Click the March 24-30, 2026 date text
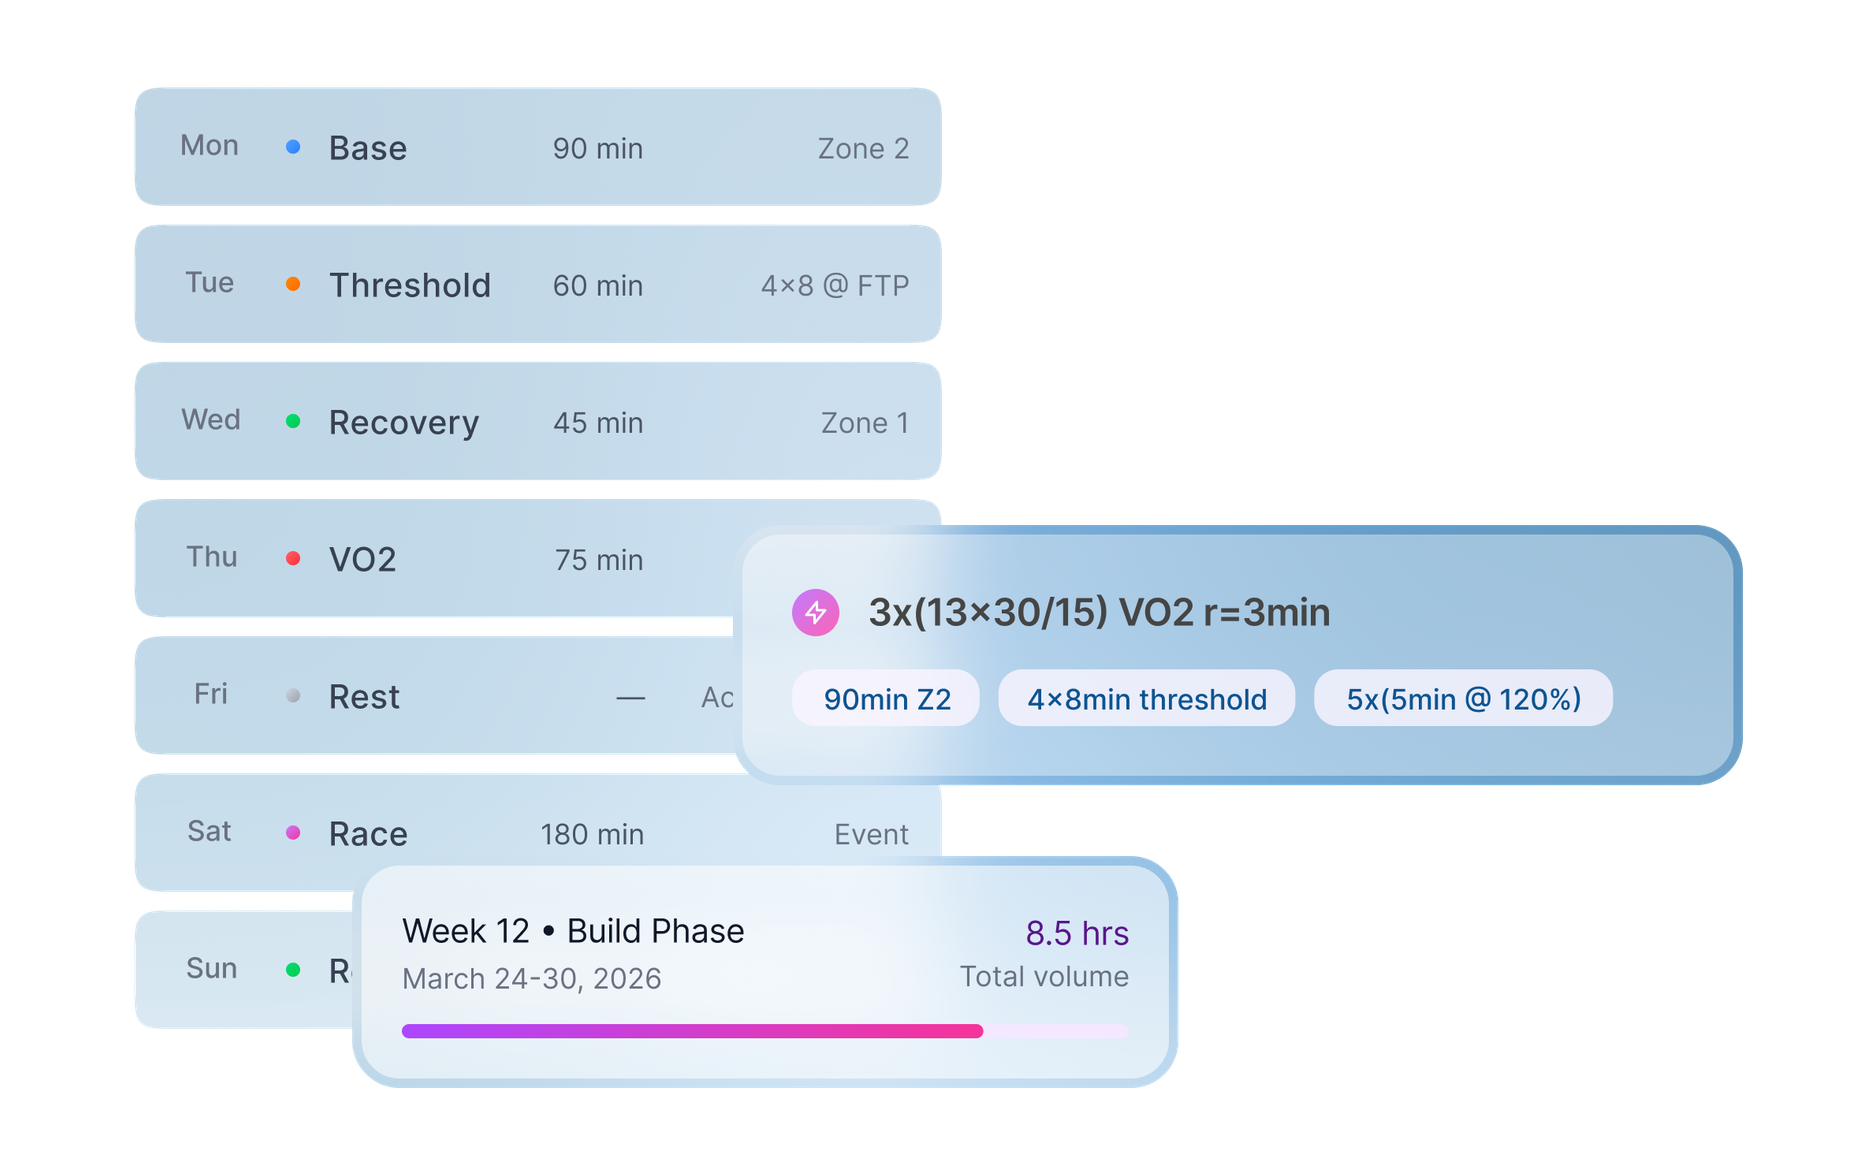Viewport: 1868px width, 1166px height. click(x=530, y=978)
